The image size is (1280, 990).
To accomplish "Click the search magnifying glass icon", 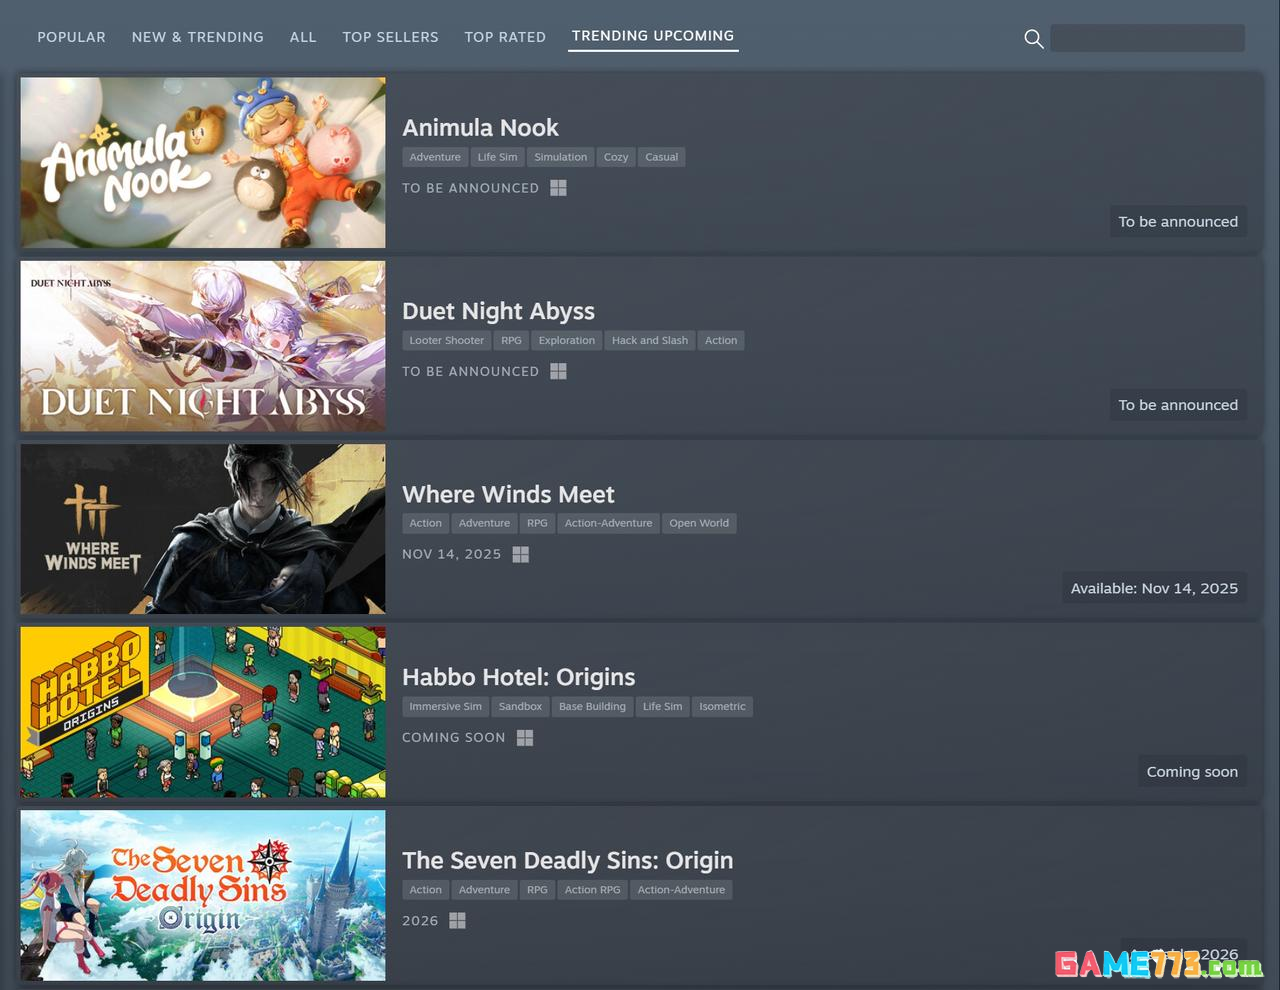I will [x=1034, y=39].
